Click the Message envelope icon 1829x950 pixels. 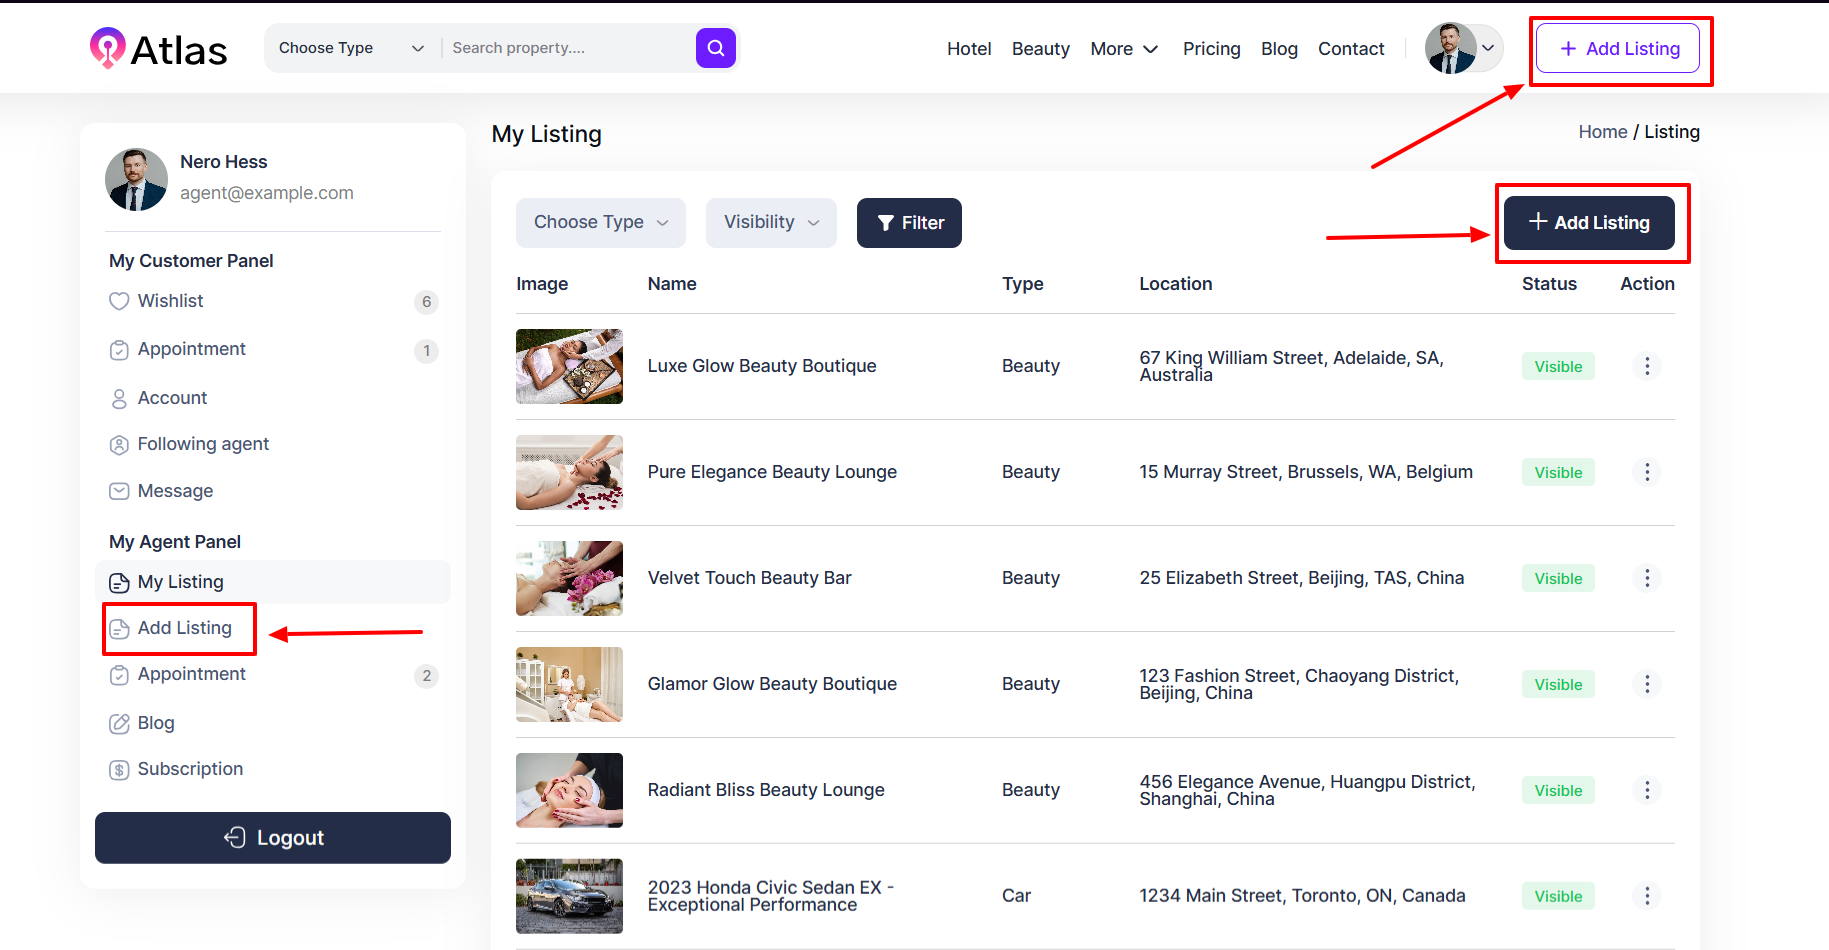[x=119, y=491]
